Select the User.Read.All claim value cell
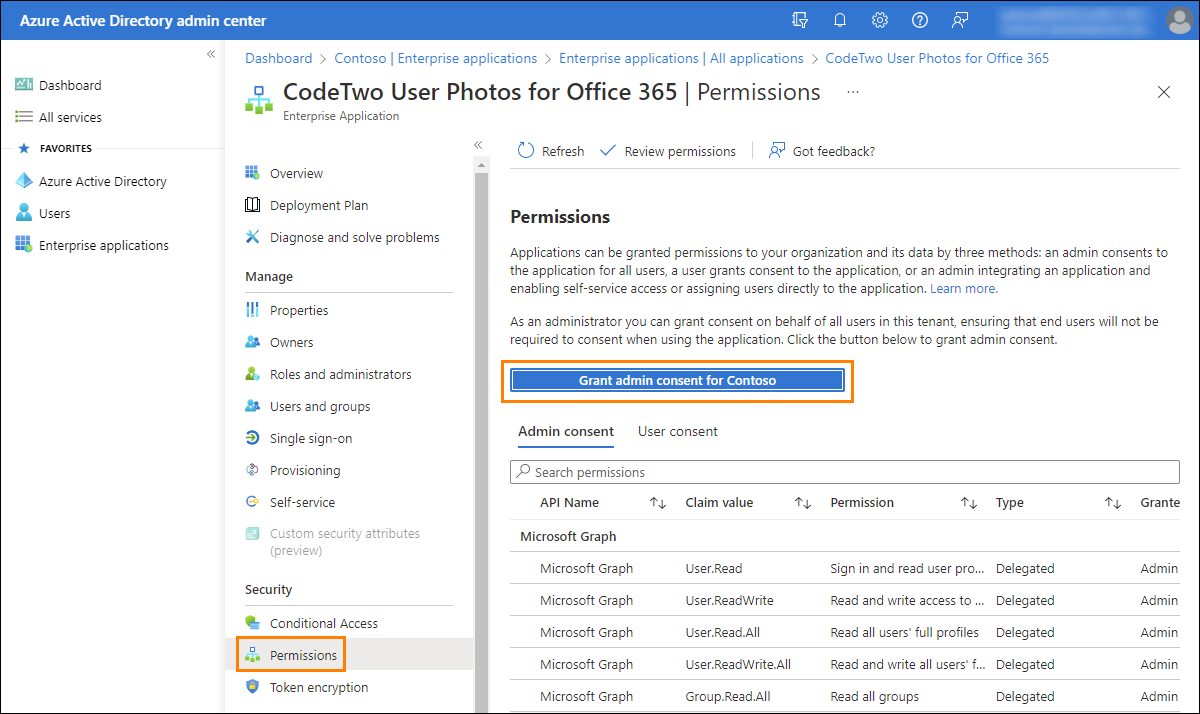 tap(723, 632)
